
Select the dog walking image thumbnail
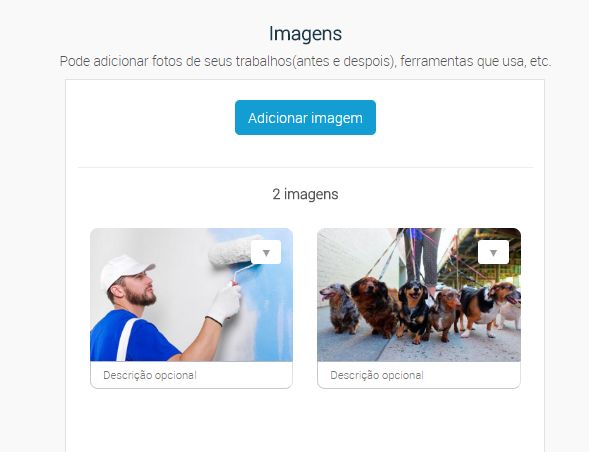(419, 295)
